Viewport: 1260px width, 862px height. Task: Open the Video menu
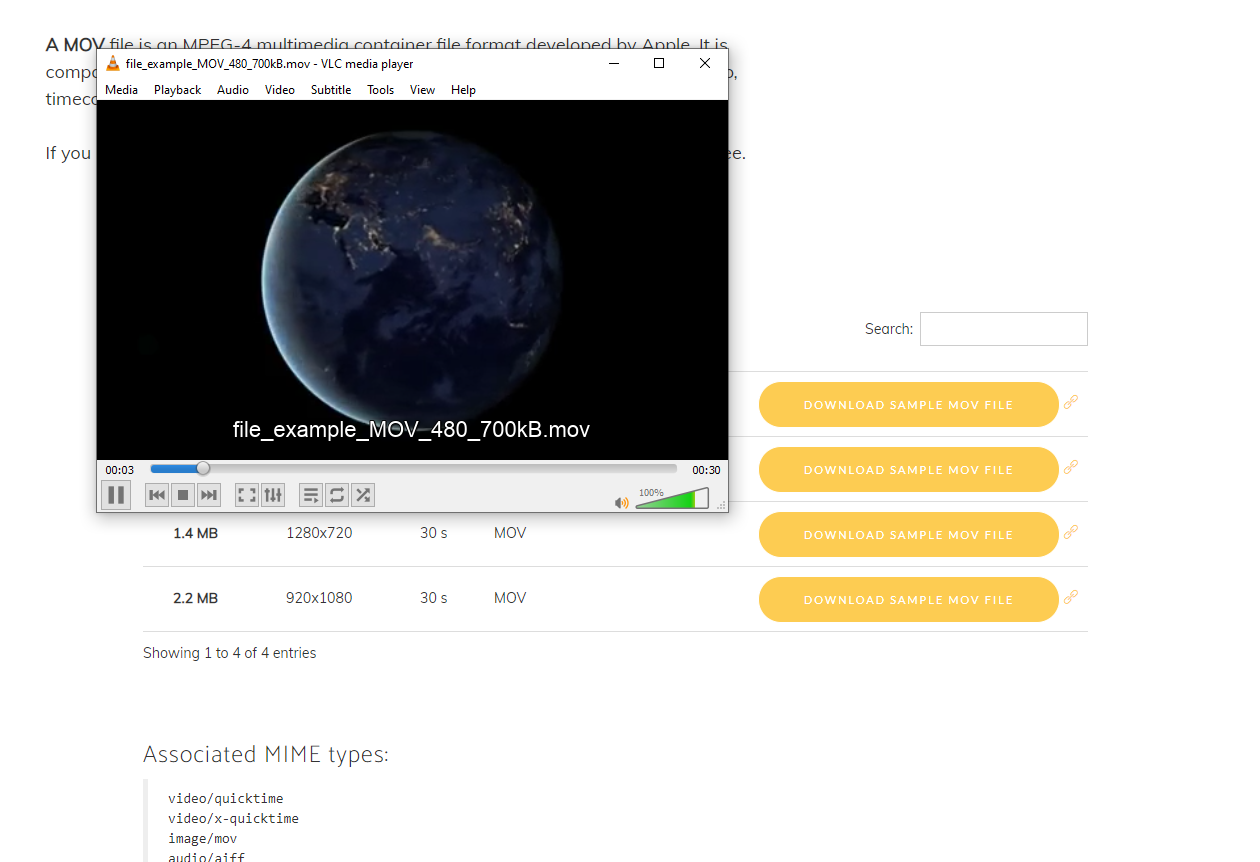pyautogui.click(x=280, y=90)
